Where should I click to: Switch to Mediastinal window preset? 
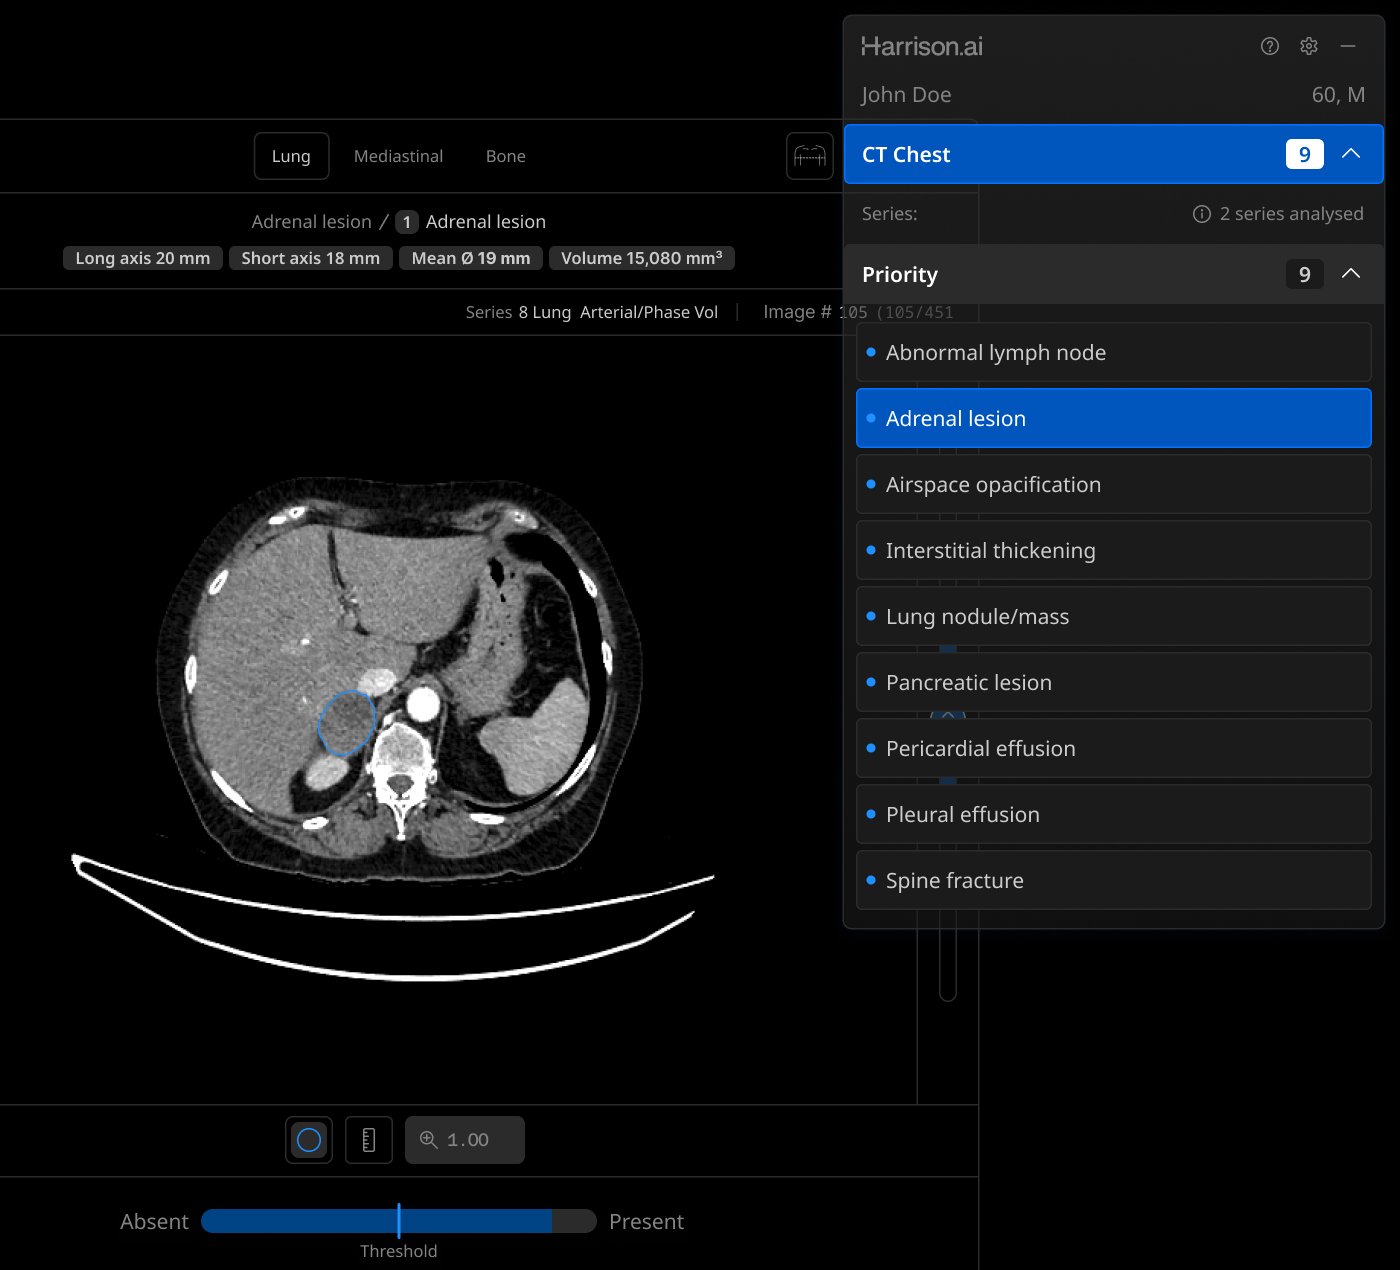(x=398, y=156)
